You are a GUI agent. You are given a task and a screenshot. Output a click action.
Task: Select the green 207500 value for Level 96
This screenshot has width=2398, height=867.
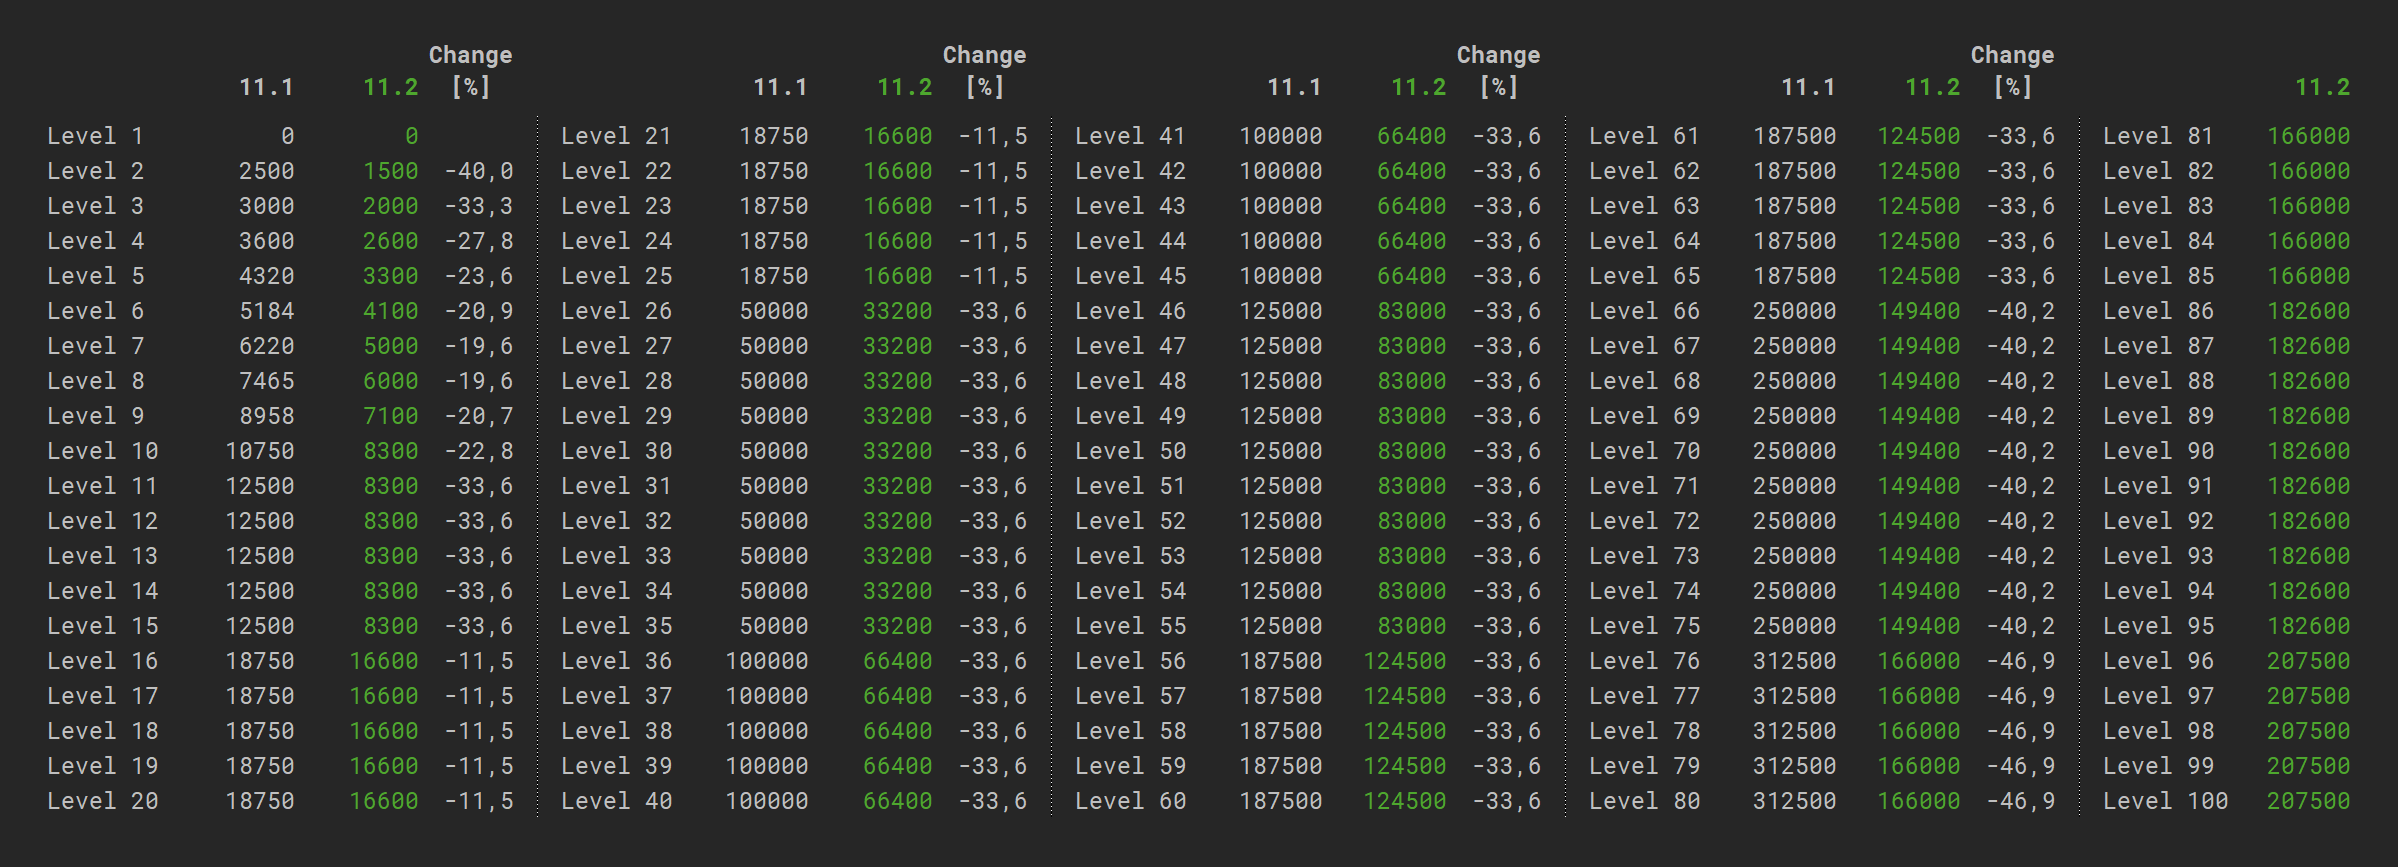point(2308,661)
